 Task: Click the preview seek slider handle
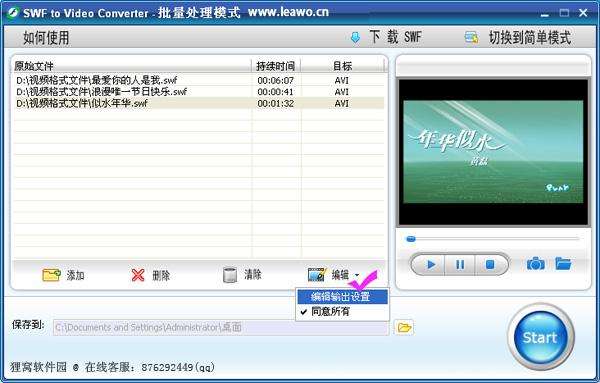tap(411, 239)
